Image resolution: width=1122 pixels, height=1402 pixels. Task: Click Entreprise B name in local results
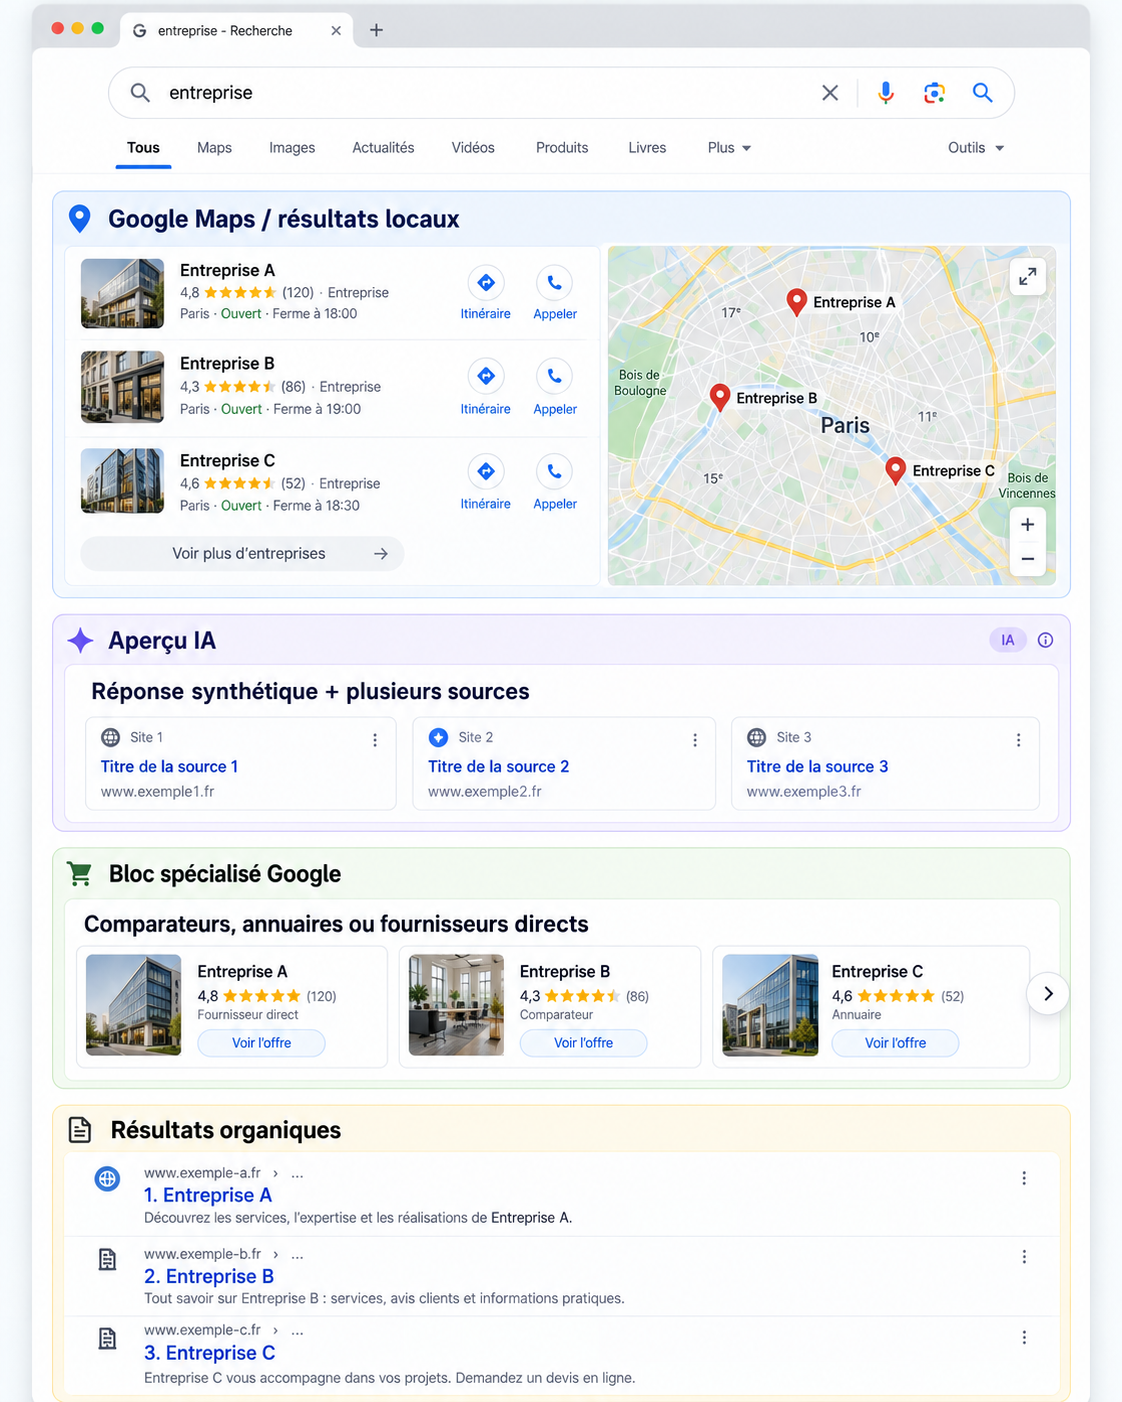point(227,364)
